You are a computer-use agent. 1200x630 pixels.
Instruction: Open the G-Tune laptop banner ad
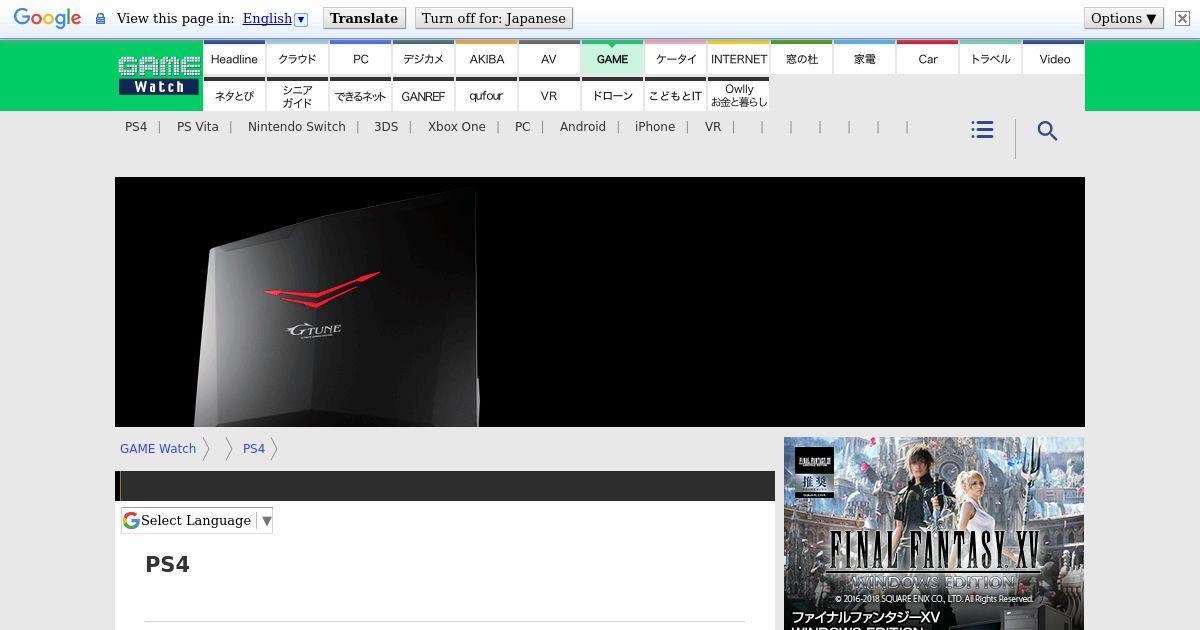tap(600, 302)
